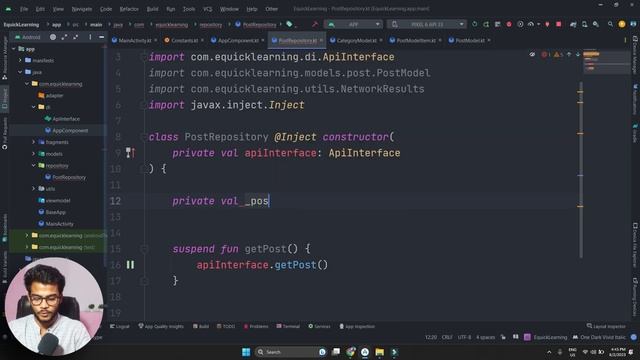Open the user account avatar icon
This screenshot has width=640, height=360.
622,24
